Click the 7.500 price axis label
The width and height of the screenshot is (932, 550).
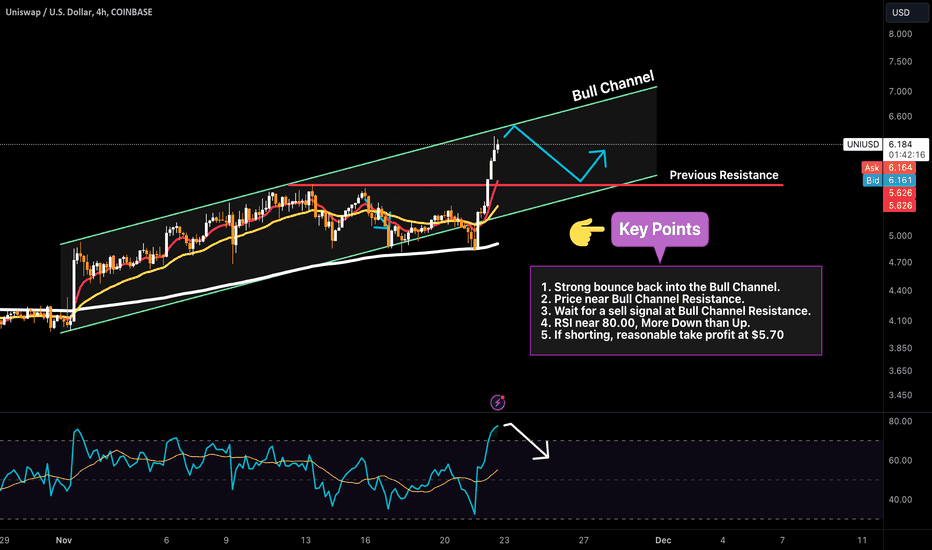(900, 62)
